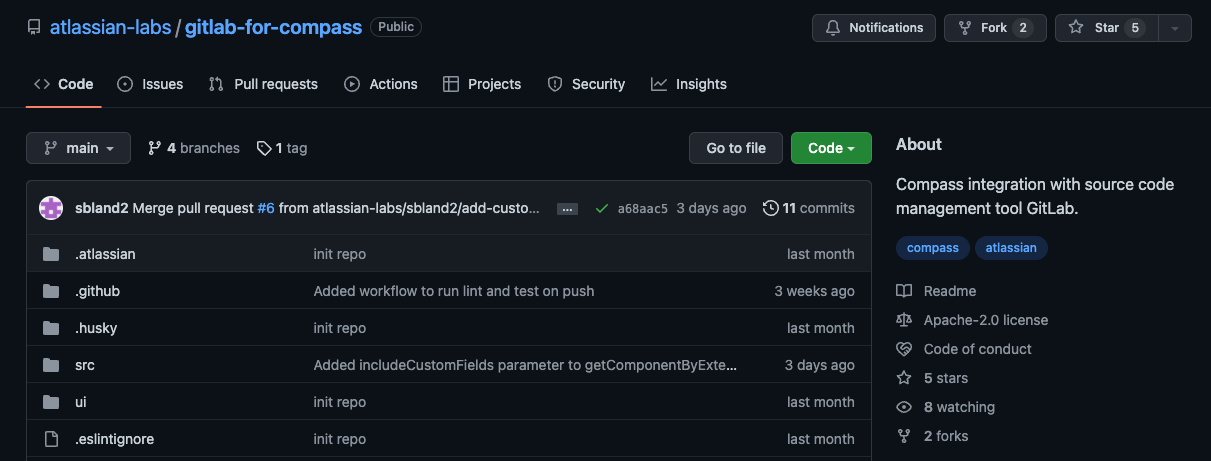The width and height of the screenshot is (1211, 461).
Task: Open the Code of conduct link
Action: pos(964,349)
